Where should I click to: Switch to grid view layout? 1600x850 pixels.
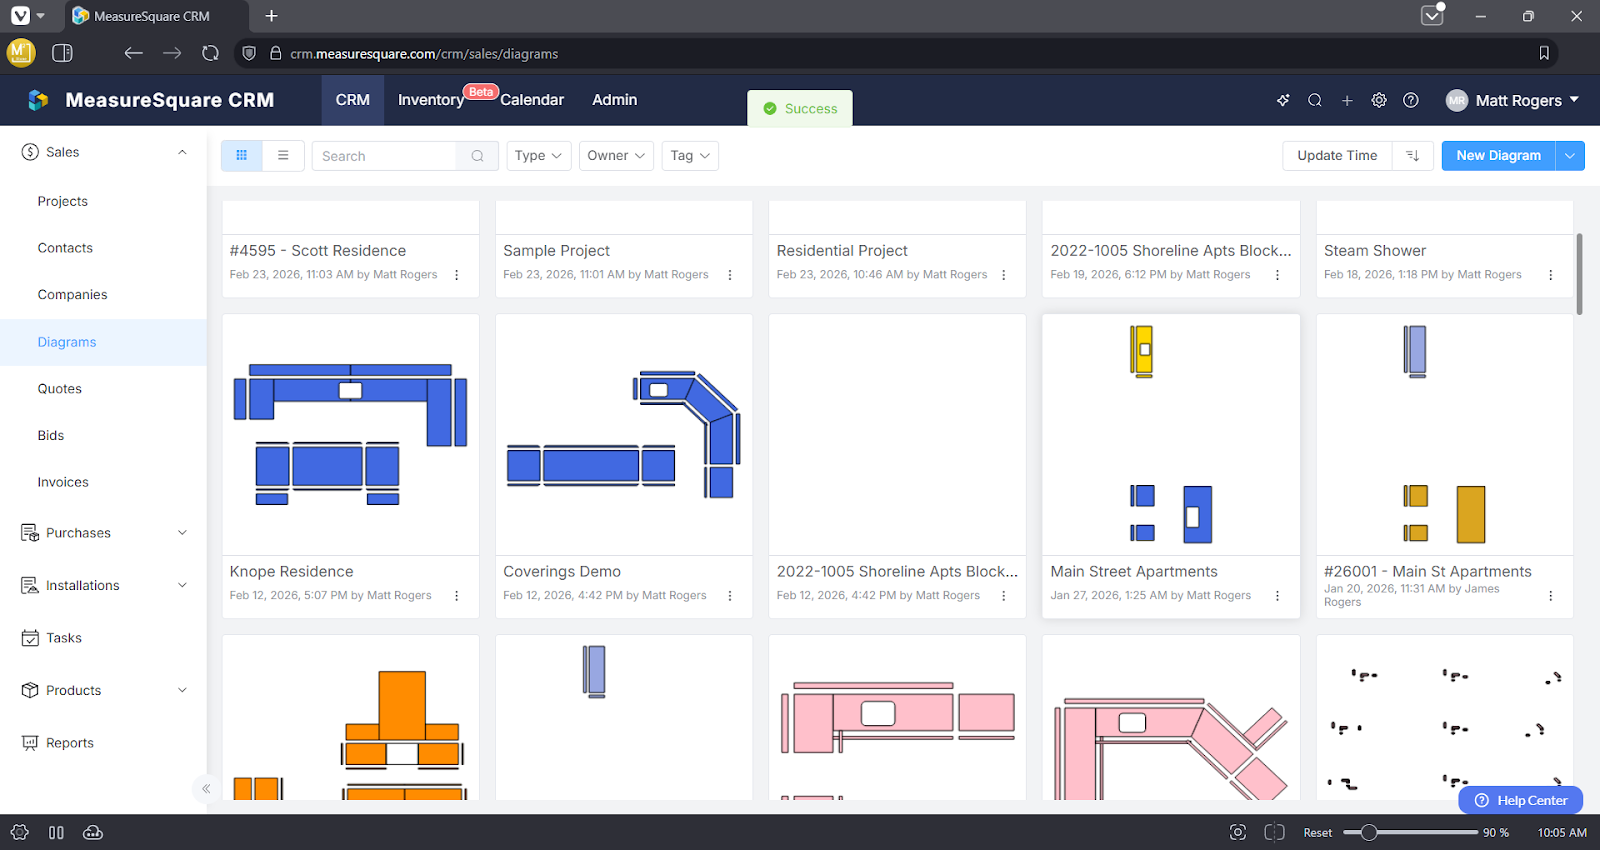tap(242, 156)
